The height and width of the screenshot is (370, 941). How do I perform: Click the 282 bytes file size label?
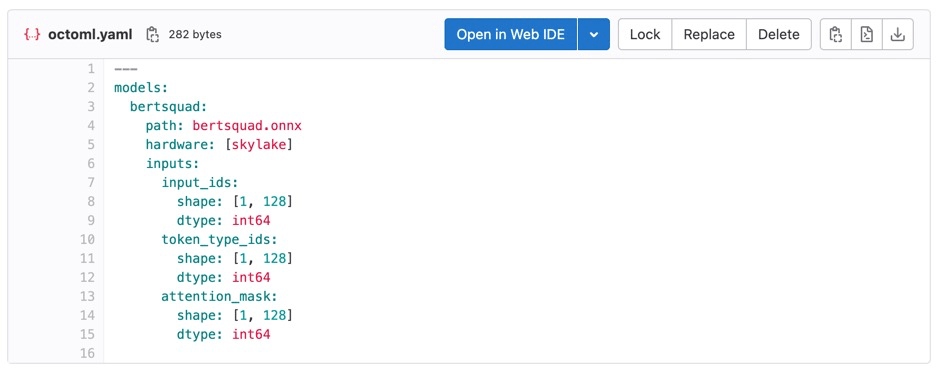(195, 34)
